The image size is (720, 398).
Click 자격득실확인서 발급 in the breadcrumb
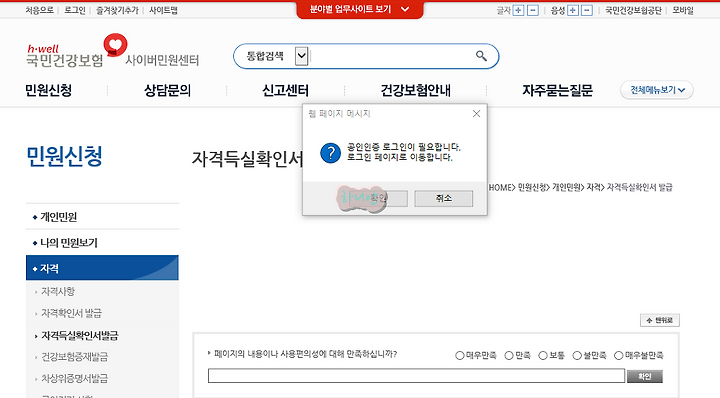[x=640, y=187]
